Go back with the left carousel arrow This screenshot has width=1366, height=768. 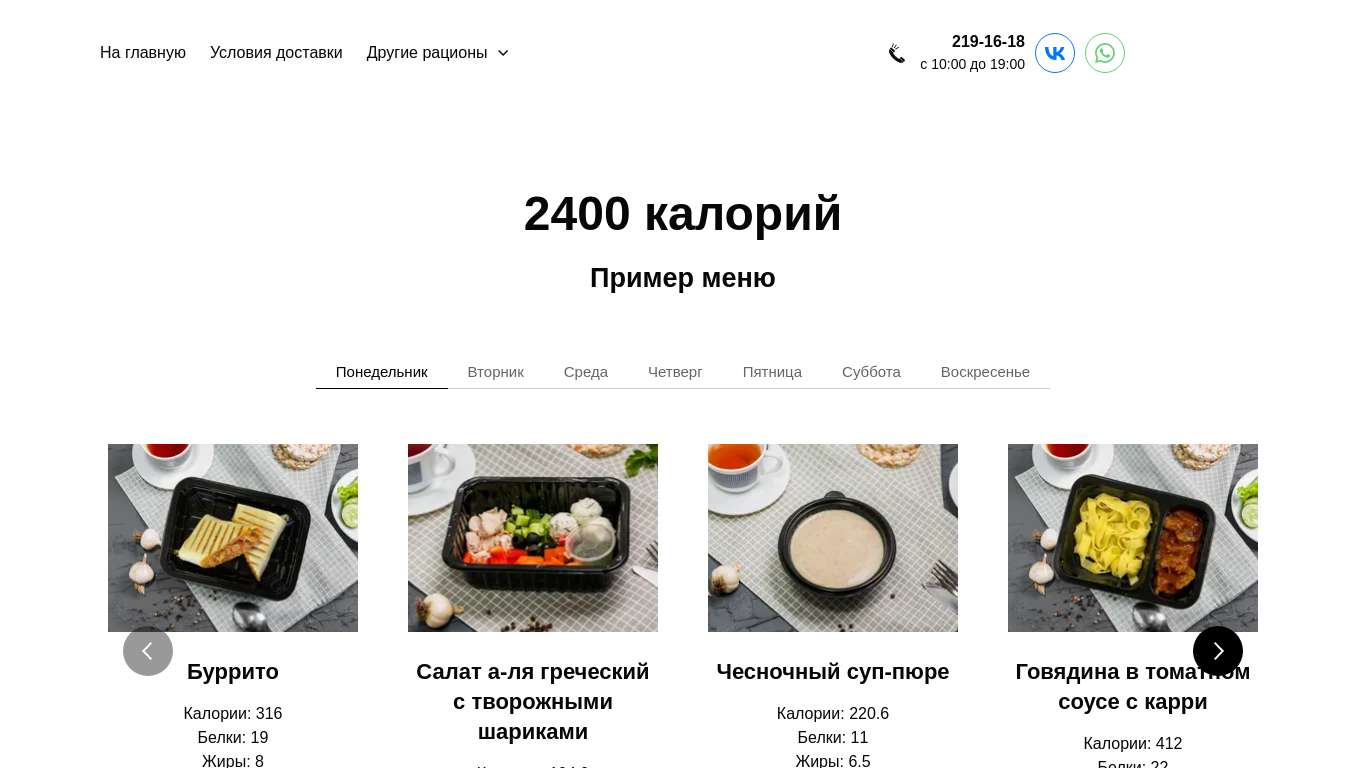coord(148,651)
